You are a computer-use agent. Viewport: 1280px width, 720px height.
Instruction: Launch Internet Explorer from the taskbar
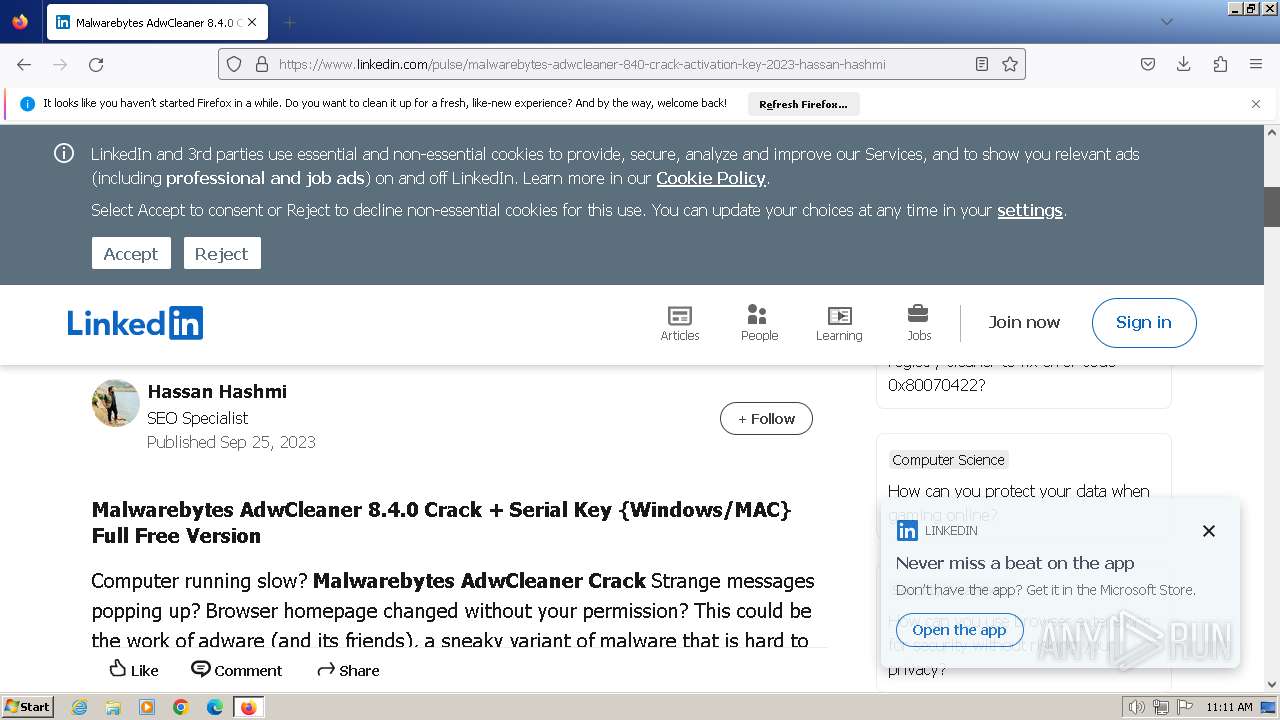79,707
